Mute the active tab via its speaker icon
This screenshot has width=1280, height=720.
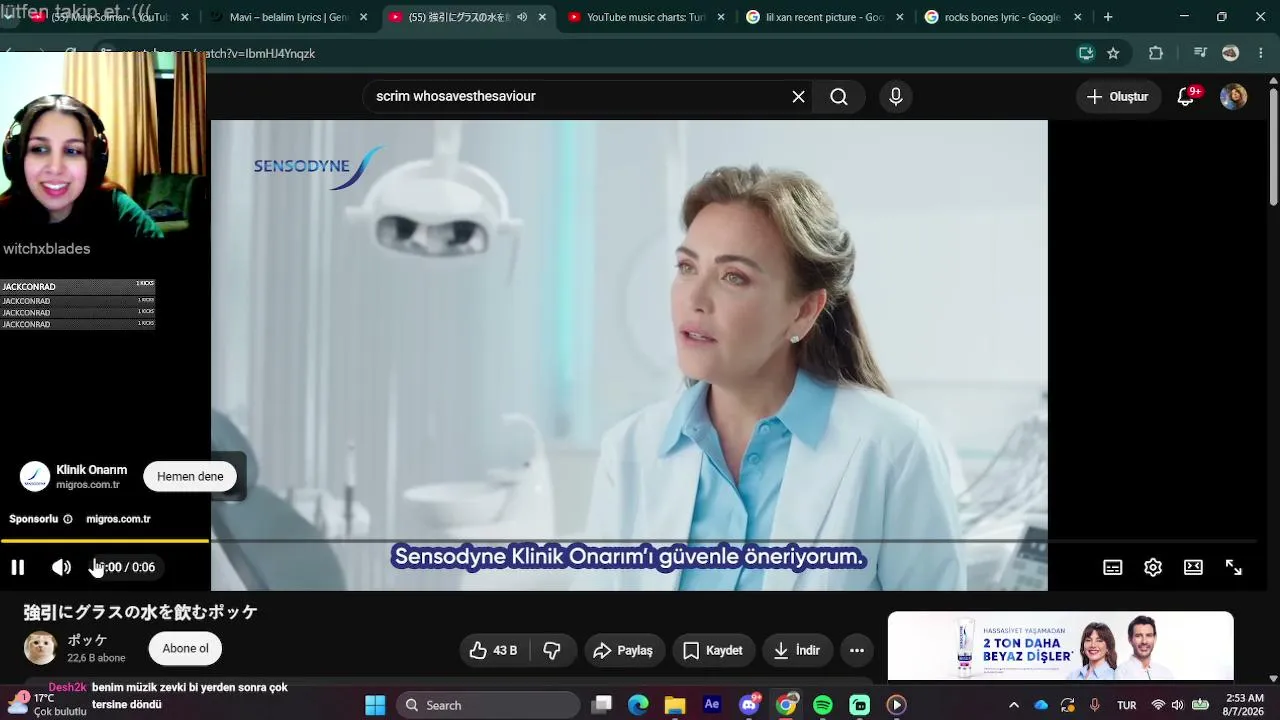click(x=522, y=17)
